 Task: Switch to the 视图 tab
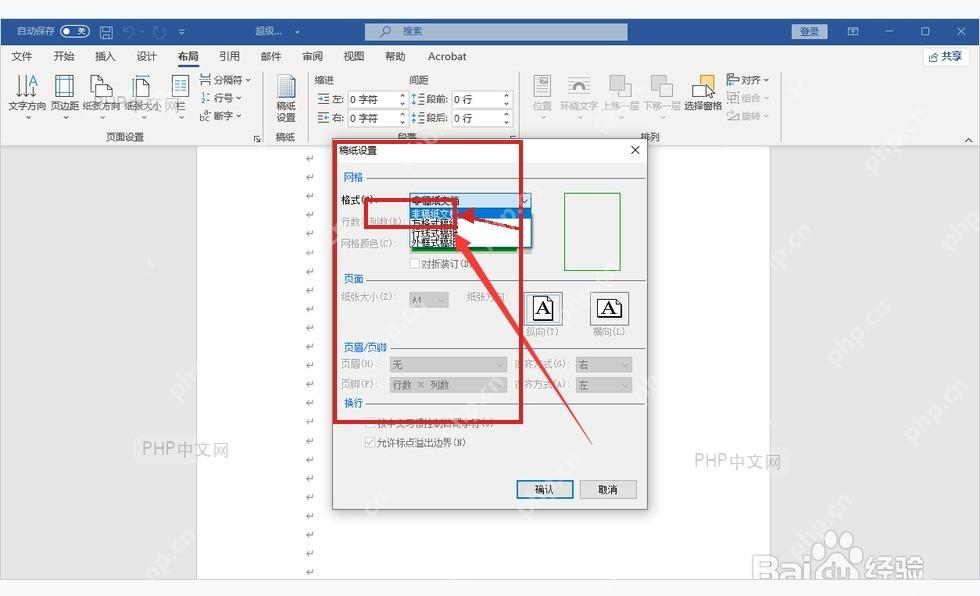(x=354, y=56)
